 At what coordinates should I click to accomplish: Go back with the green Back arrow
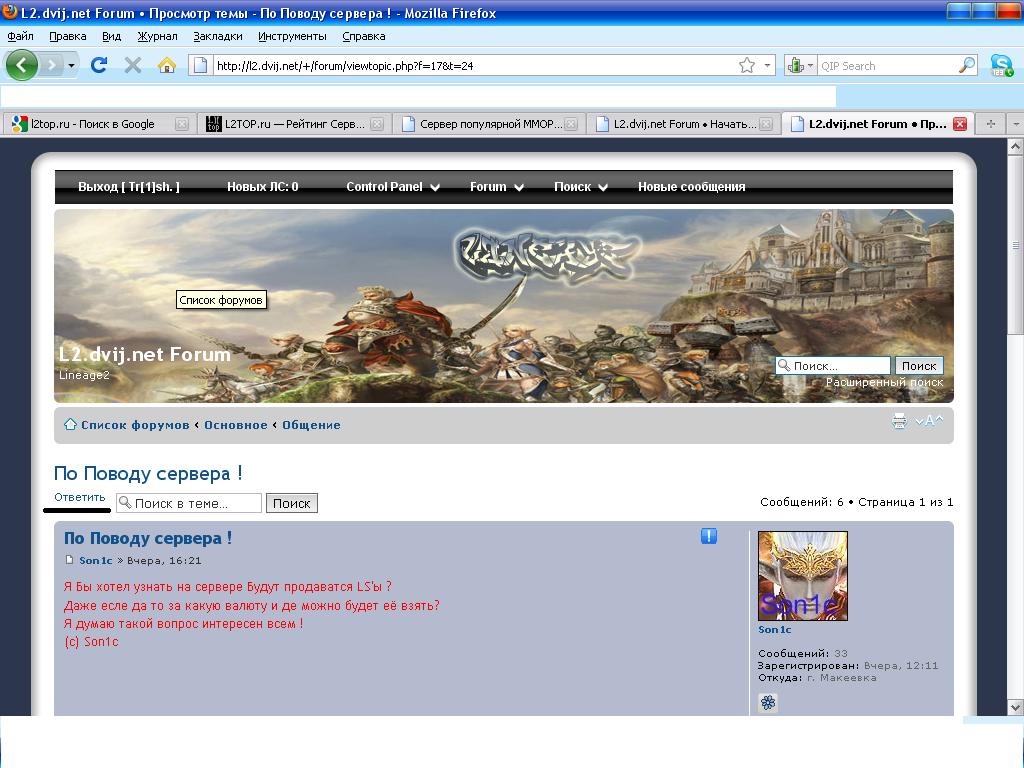coord(22,65)
